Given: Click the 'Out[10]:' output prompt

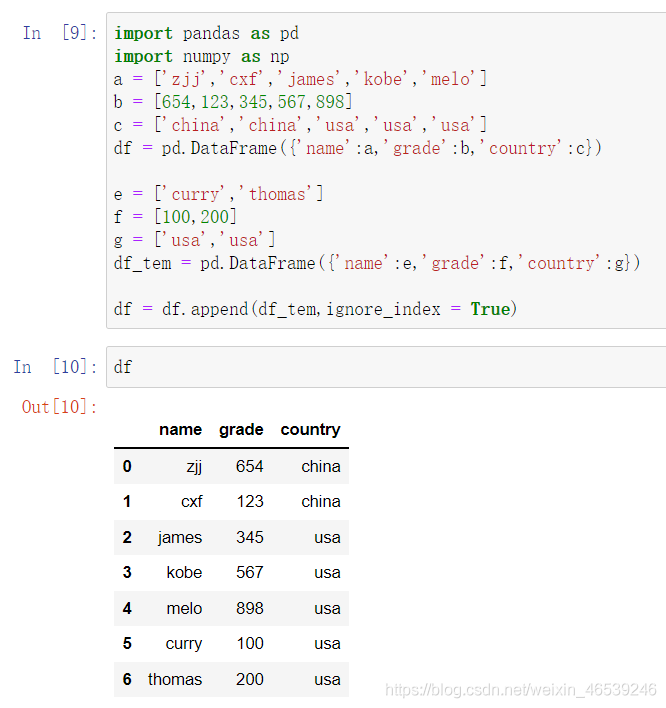Looking at the screenshot, I should coord(60,407).
